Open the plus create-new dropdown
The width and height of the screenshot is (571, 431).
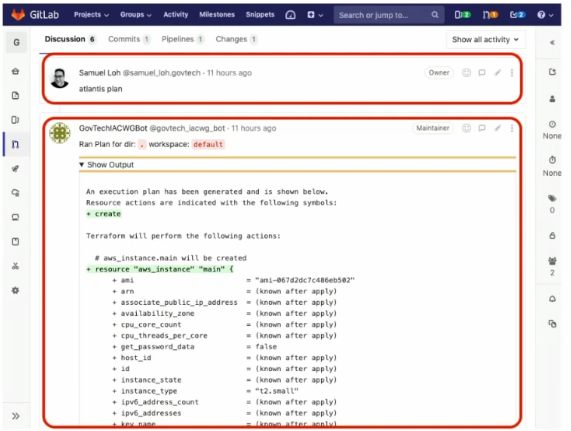coord(315,15)
